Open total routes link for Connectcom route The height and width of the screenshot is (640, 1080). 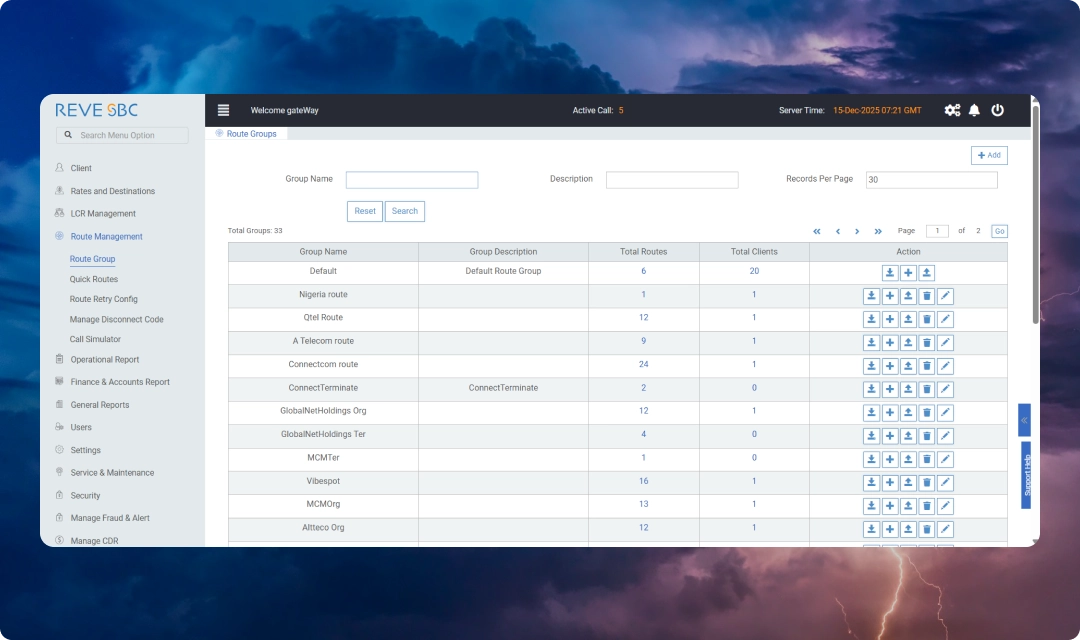click(643, 365)
